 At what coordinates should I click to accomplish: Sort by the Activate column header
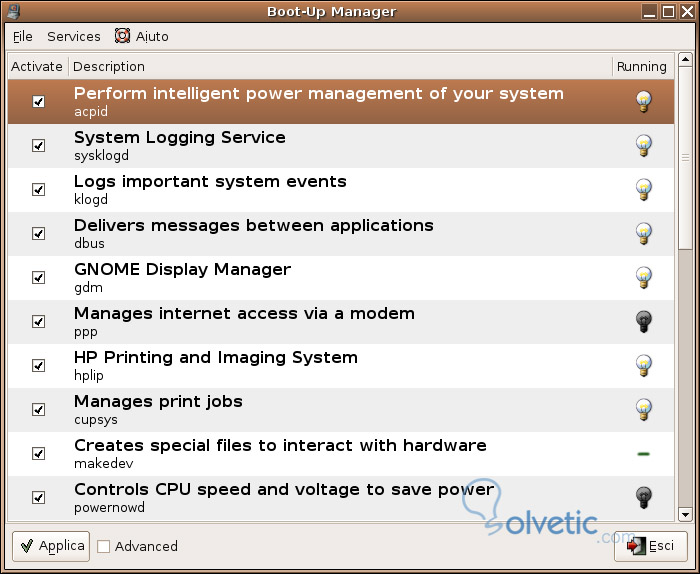pyautogui.click(x=38, y=67)
